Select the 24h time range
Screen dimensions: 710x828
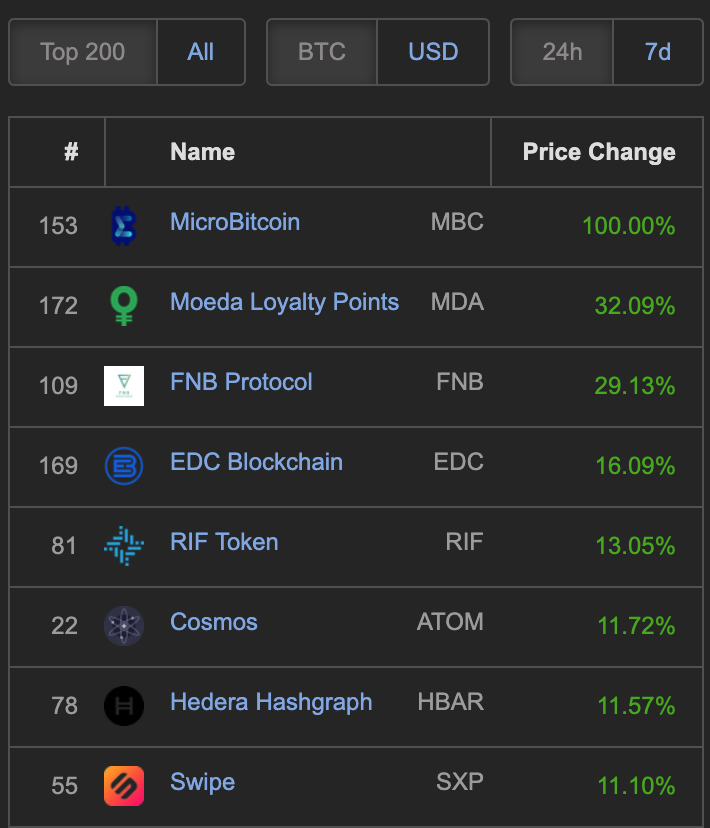562,52
